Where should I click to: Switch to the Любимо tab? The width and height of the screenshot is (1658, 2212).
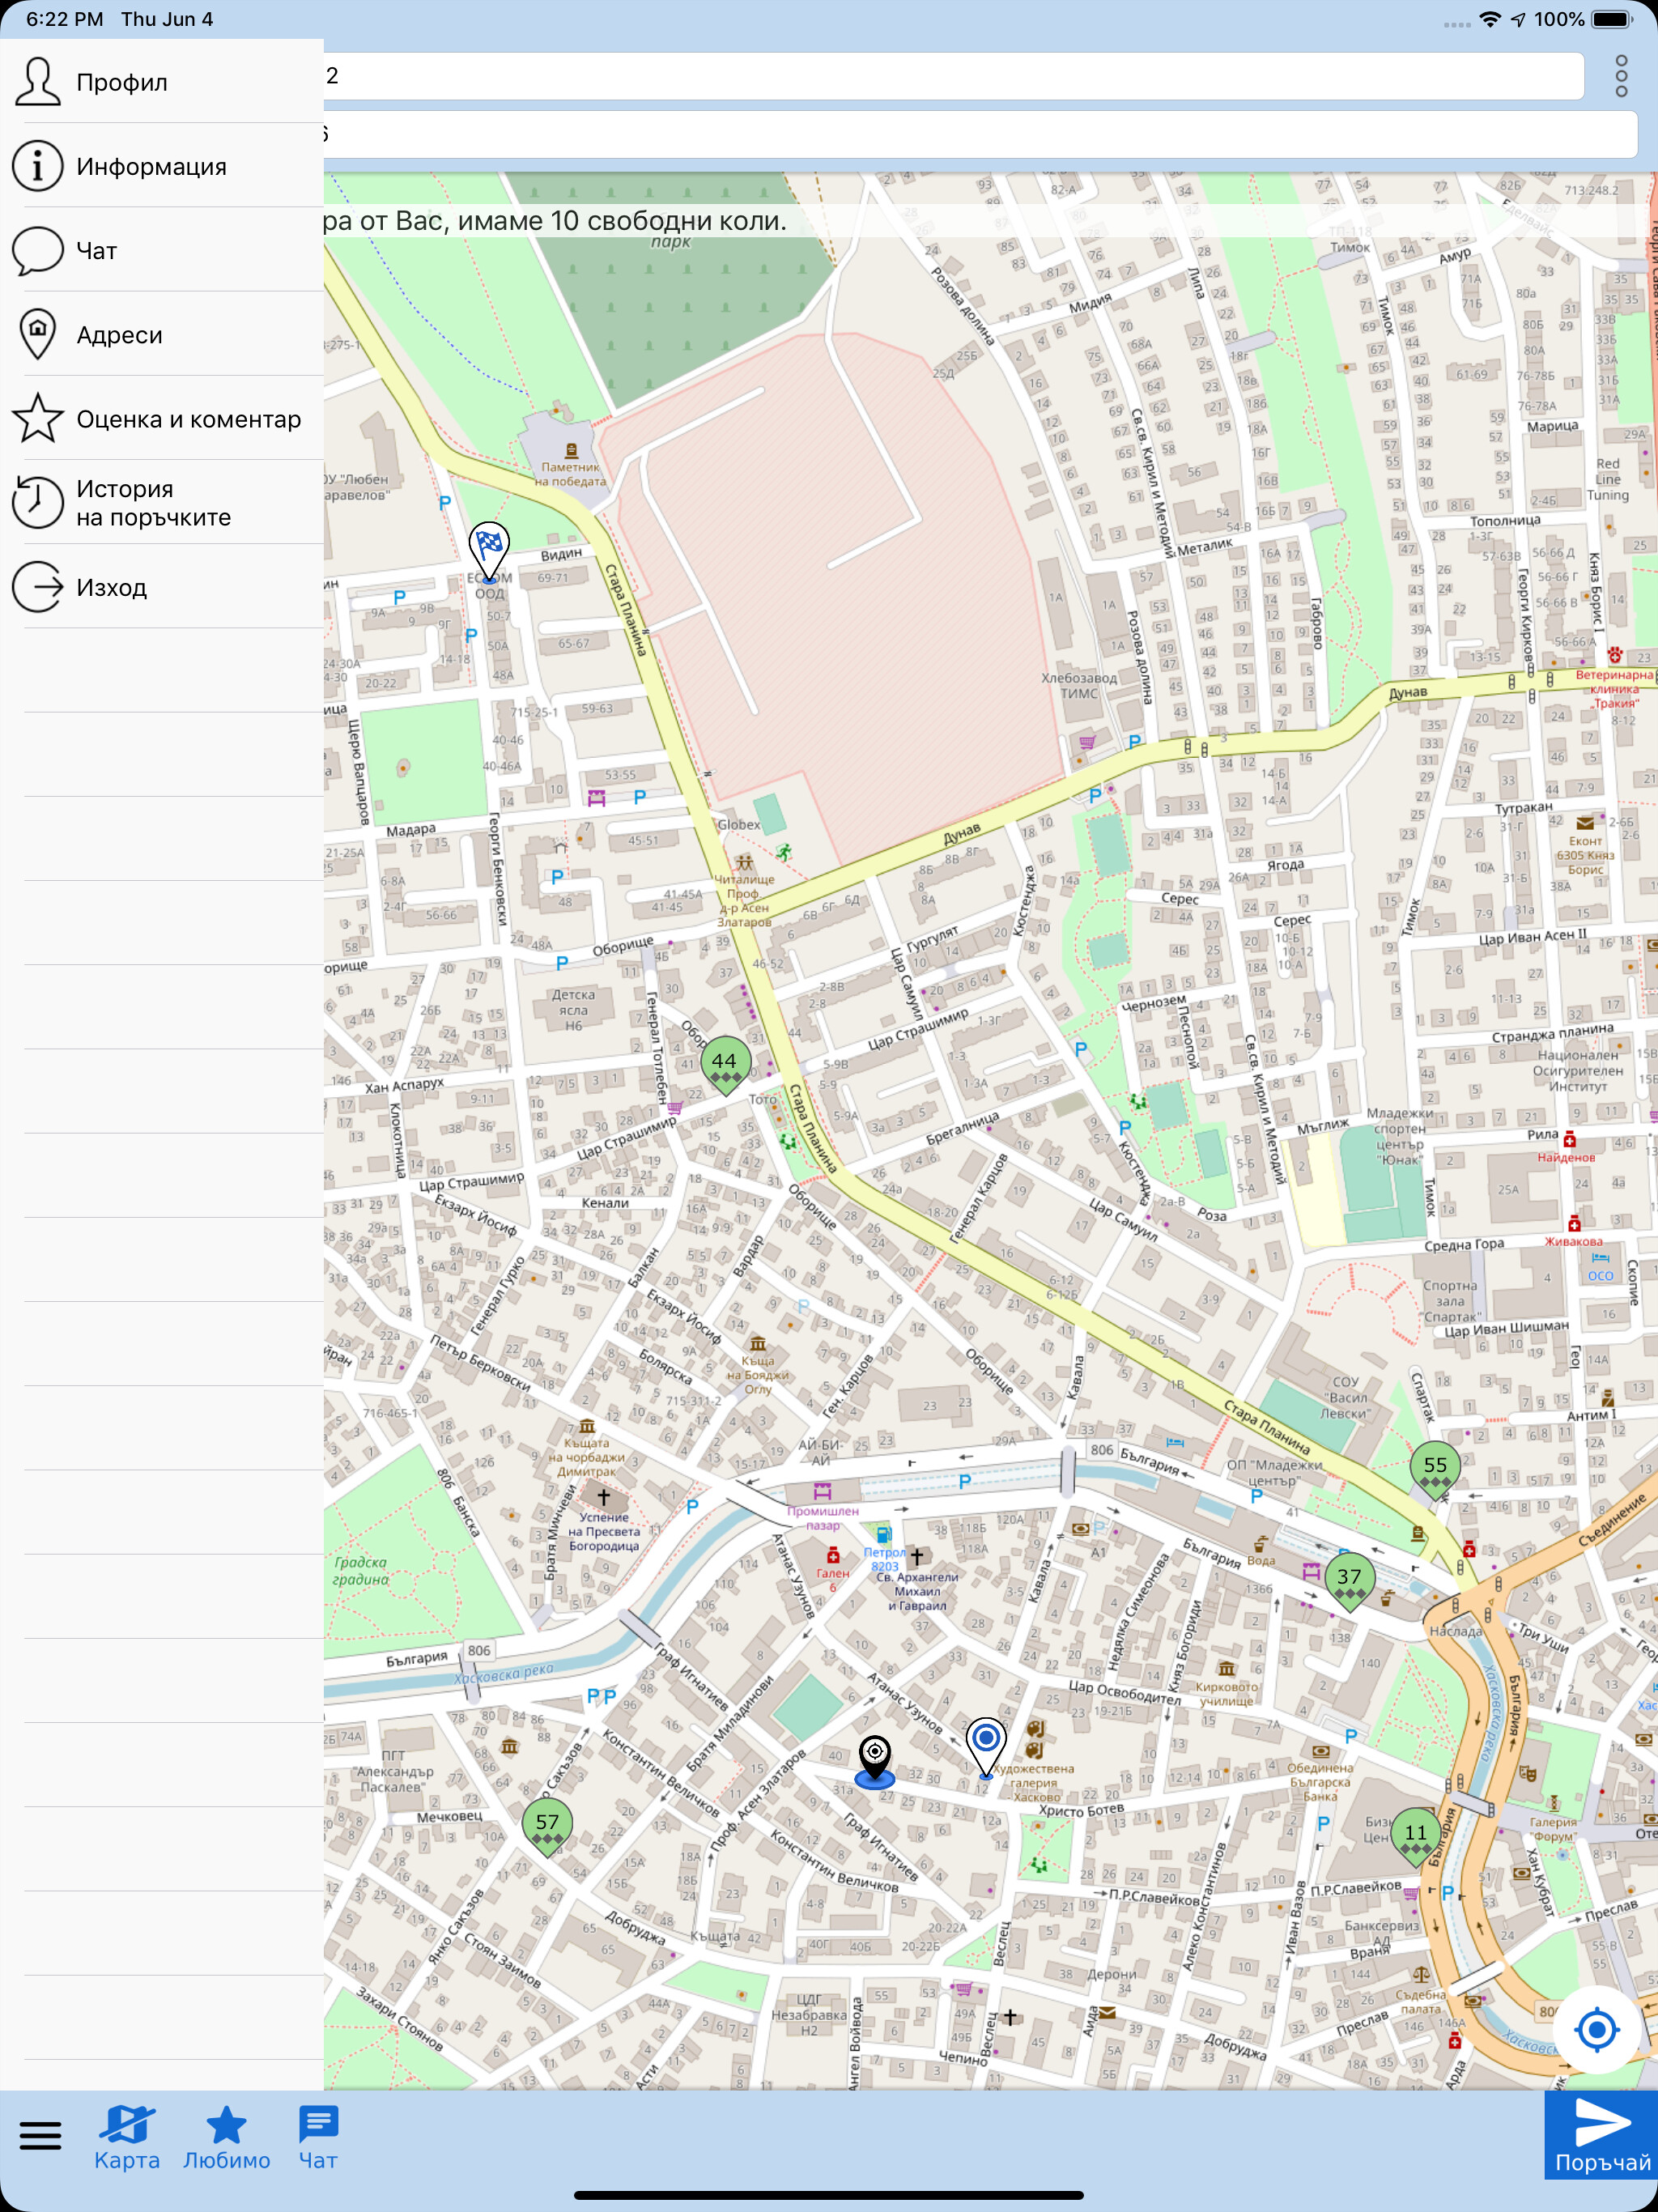(x=226, y=2138)
